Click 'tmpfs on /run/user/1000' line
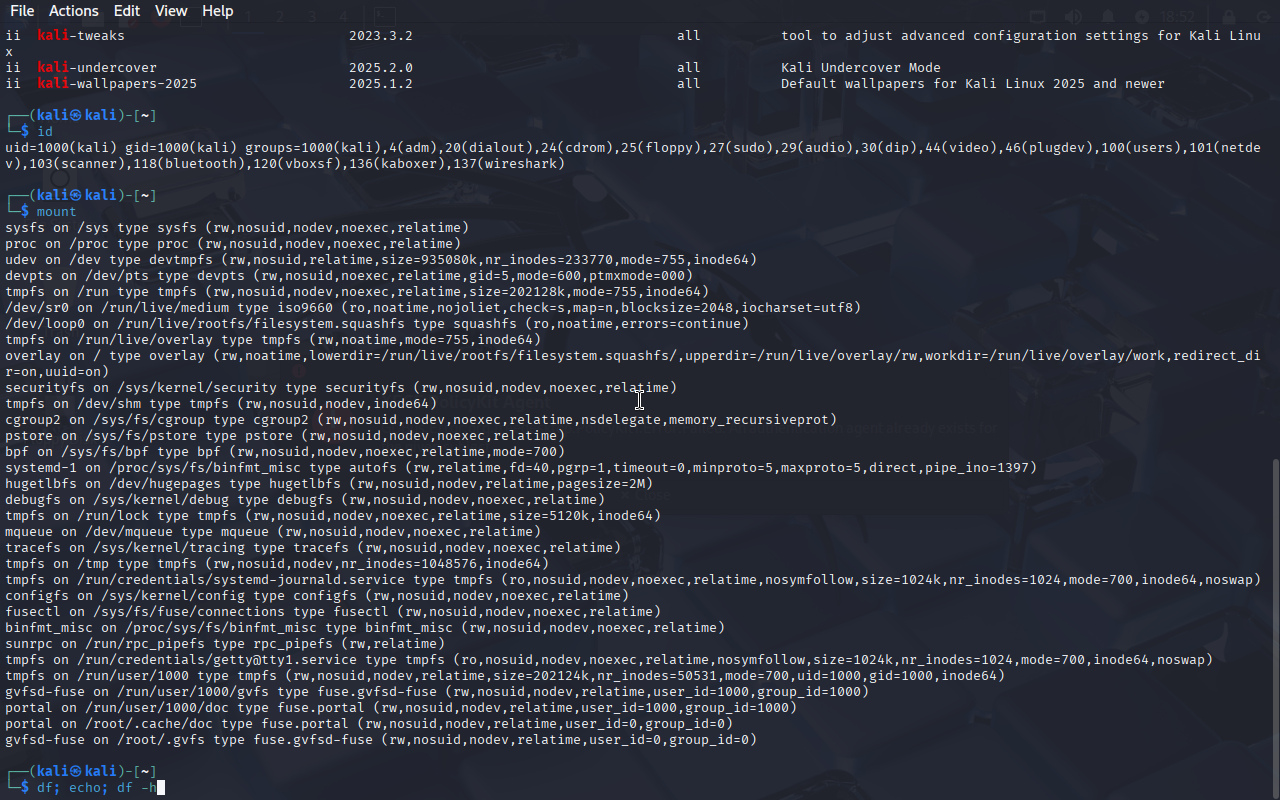The image size is (1280, 800). tap(505, 676)
